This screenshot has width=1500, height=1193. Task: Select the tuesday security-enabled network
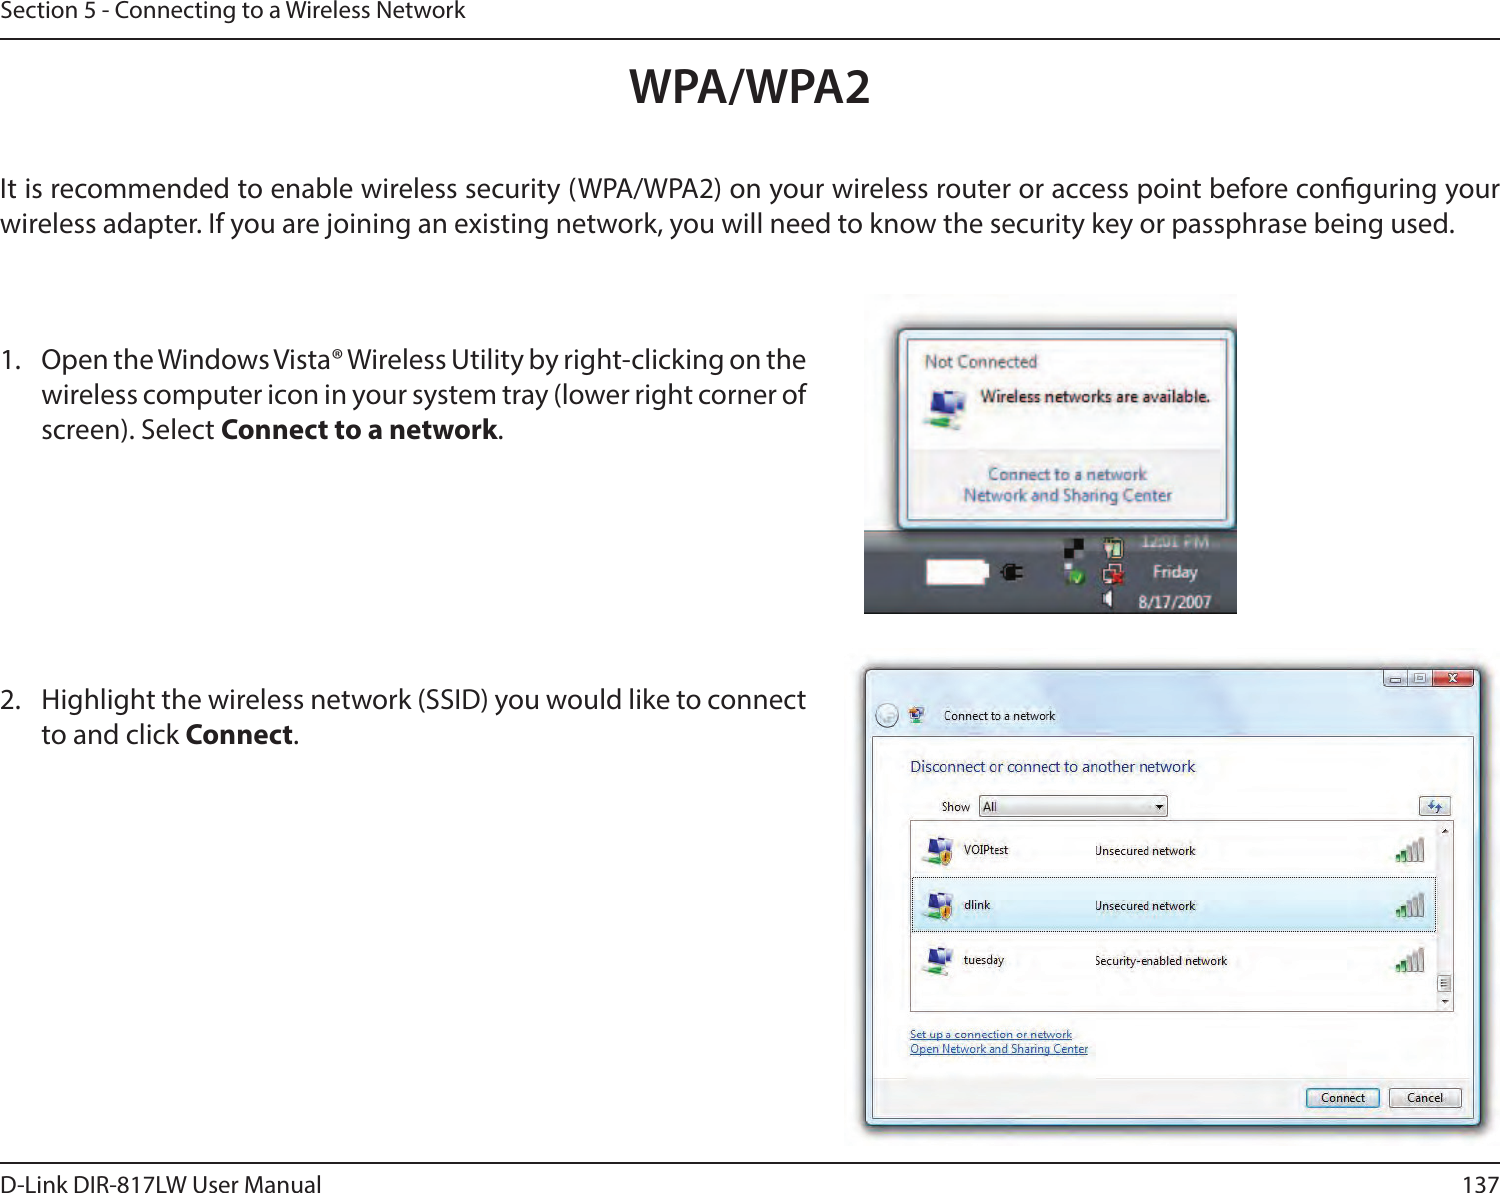click(1173, 960)
